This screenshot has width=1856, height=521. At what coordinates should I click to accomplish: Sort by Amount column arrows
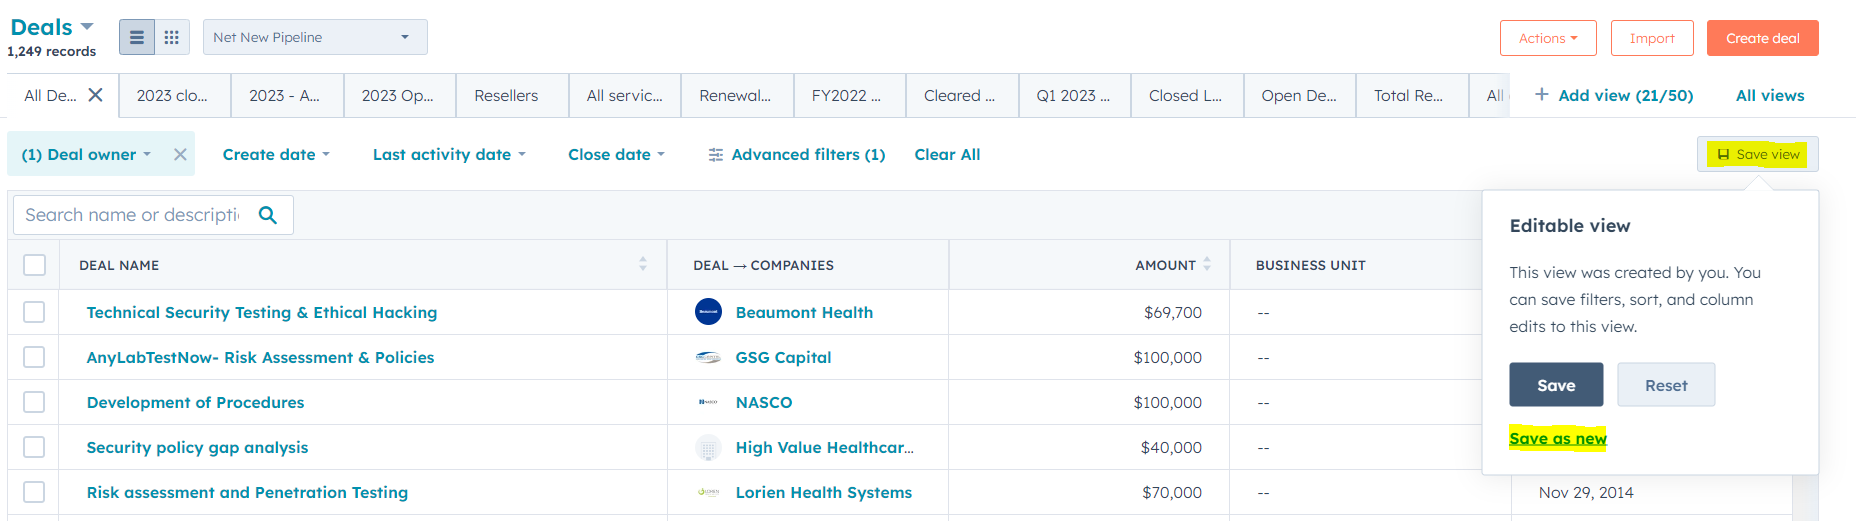click(1207, 265)
